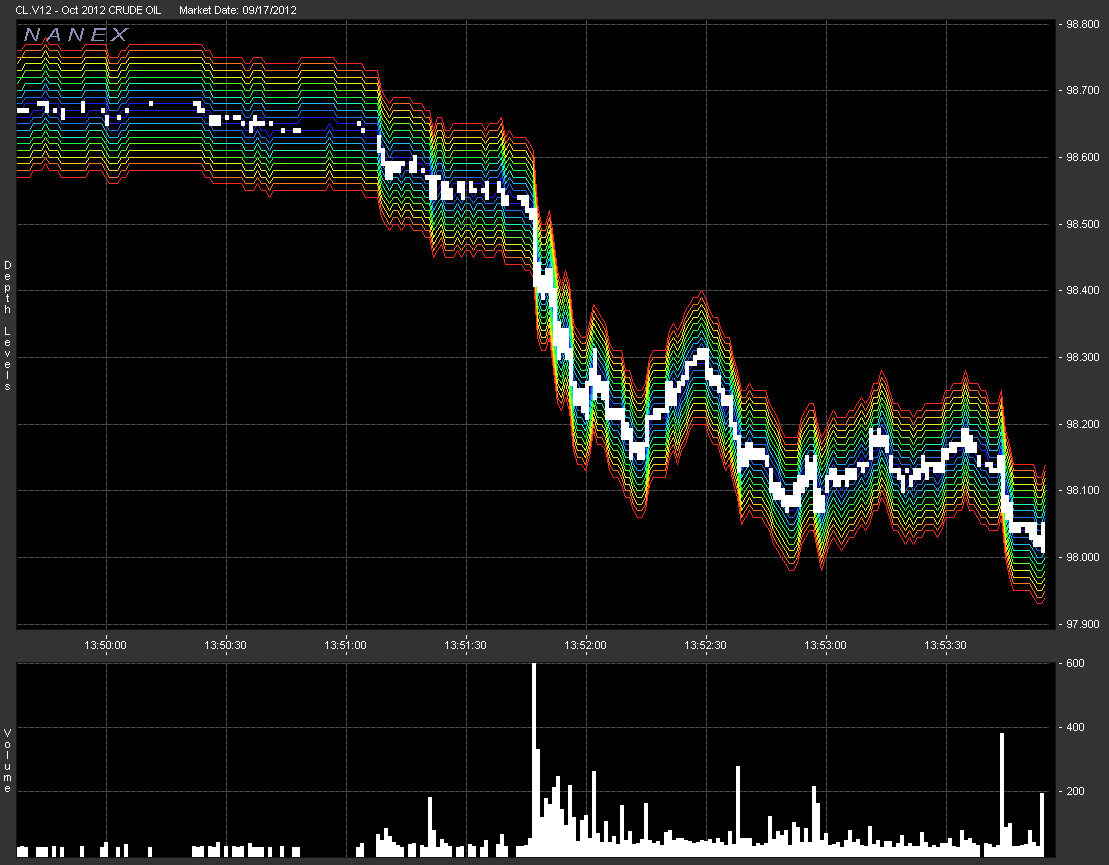Select the 13:50:30 time axis label
The image size is (1109, 865).
coord(227,646)
